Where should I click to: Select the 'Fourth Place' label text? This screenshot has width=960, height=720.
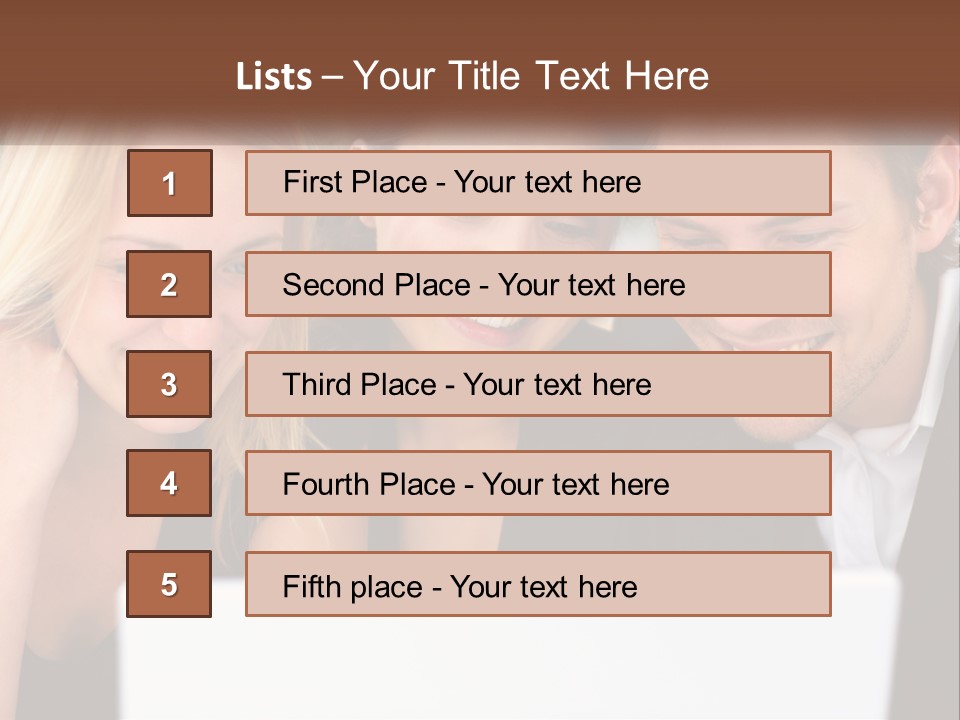pos(368,485)
